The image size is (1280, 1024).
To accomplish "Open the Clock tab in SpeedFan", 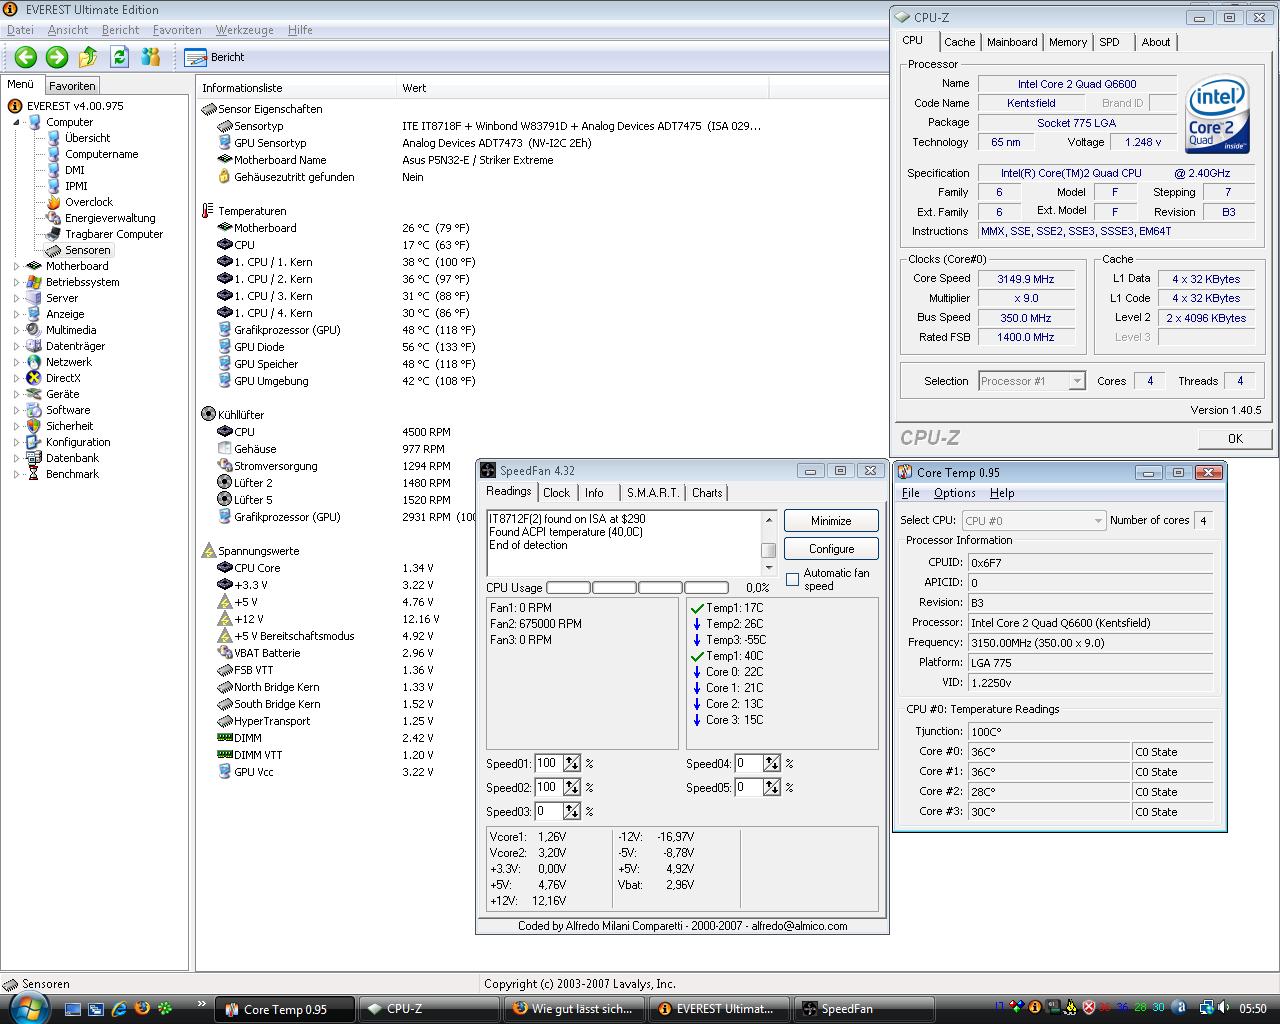I will (556, 493).
